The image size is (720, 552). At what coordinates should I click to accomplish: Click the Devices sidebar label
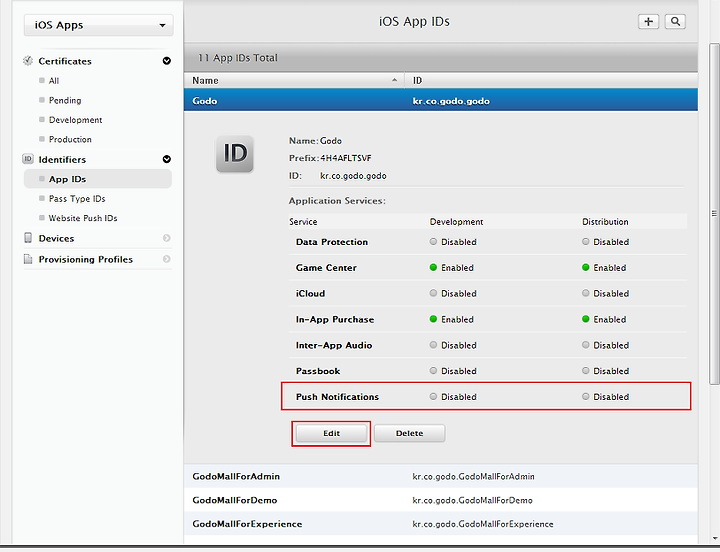[x=56, y=238]
